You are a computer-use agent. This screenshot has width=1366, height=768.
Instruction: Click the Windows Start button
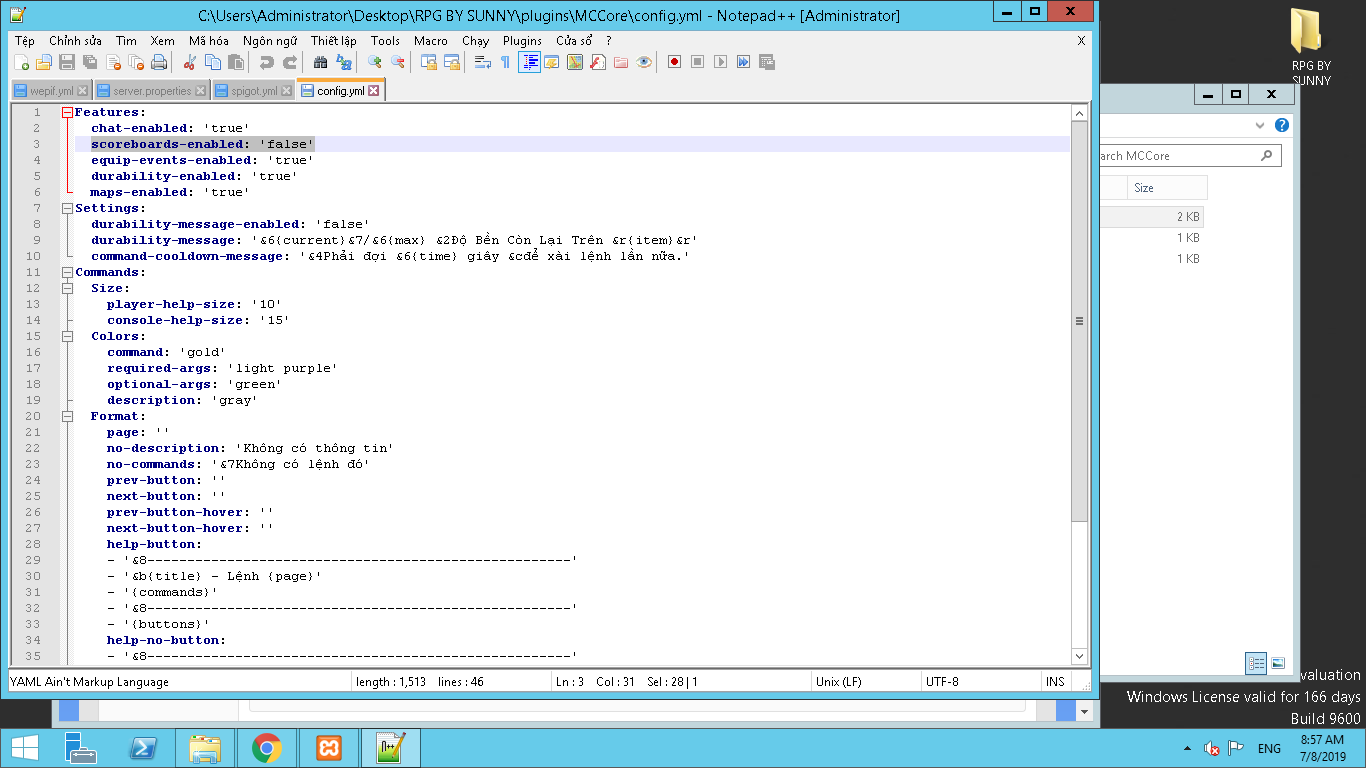click(x=25, y=748)
